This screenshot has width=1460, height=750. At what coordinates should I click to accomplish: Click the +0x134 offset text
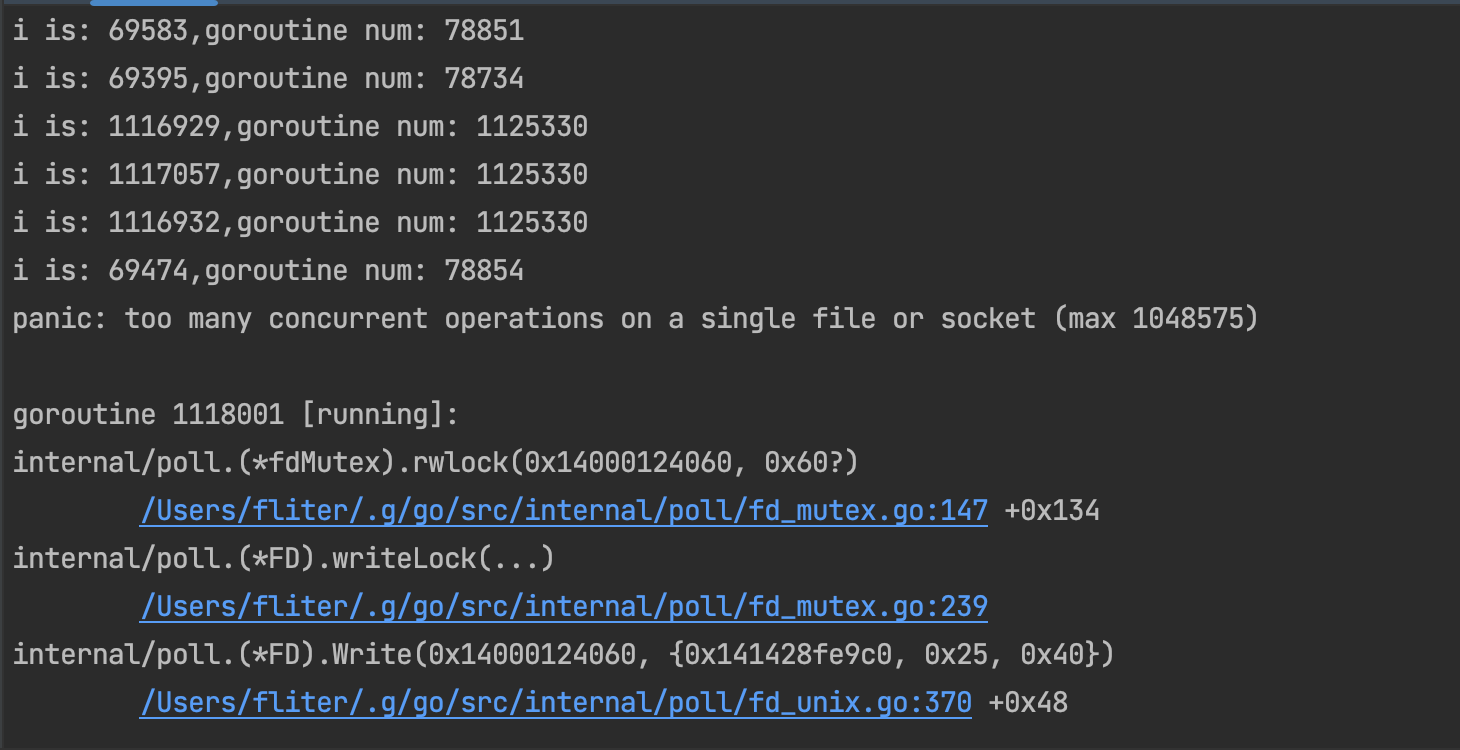click(x=1052, y=511)
